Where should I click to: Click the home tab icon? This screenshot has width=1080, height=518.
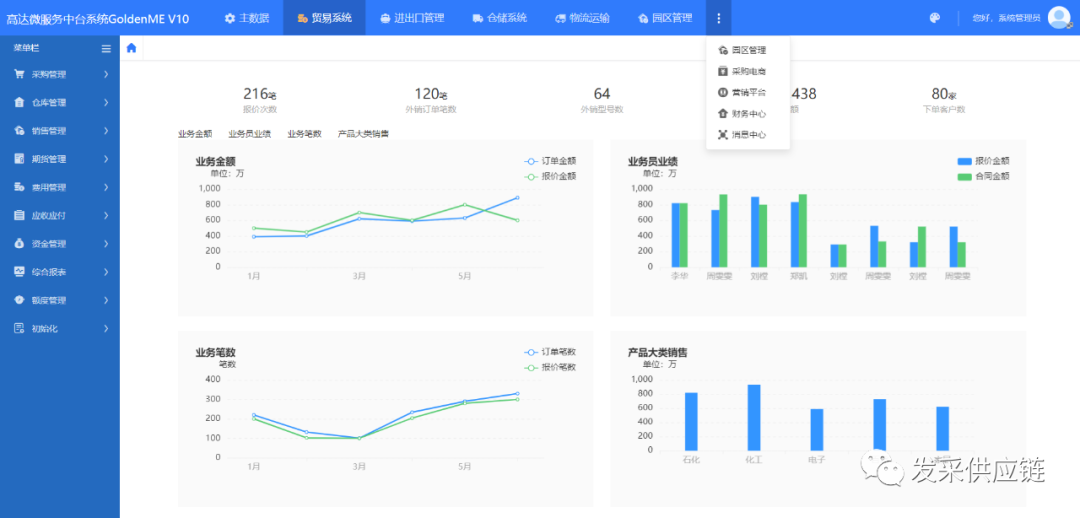[x=132, y=48]
